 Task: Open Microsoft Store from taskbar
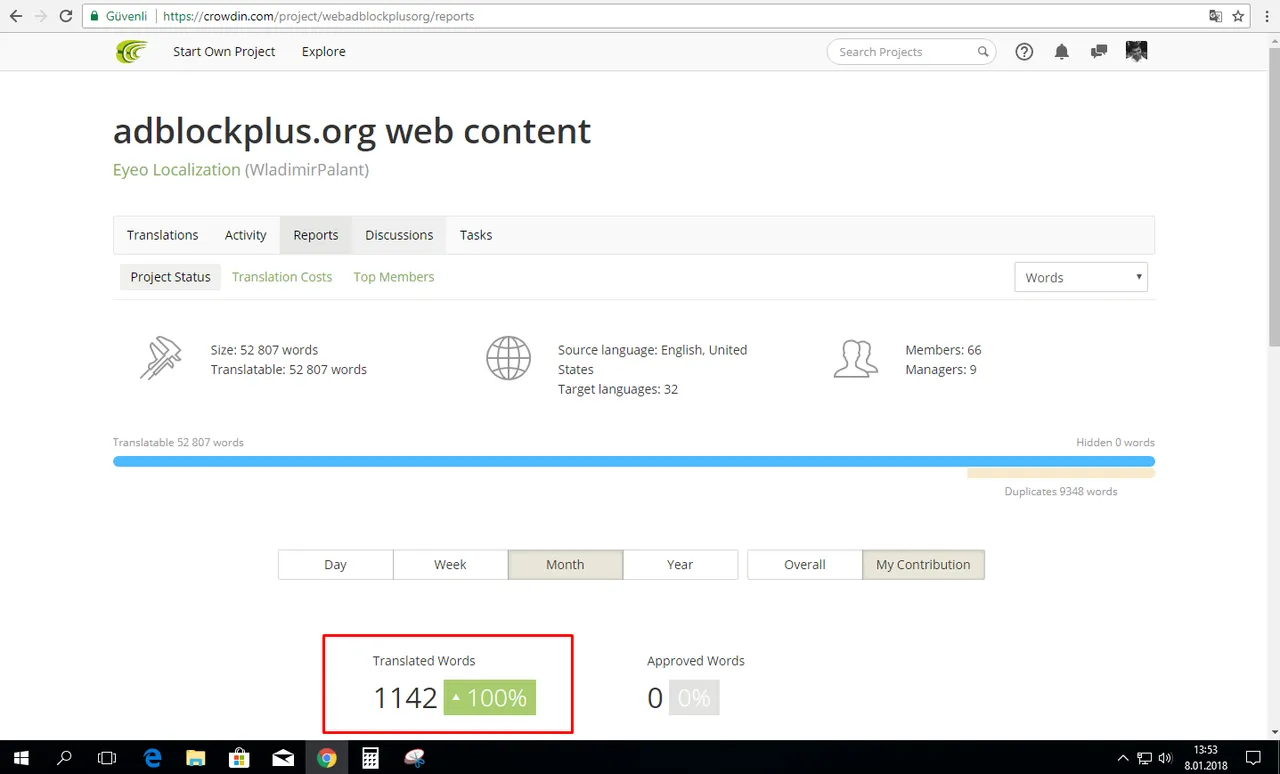239,758
